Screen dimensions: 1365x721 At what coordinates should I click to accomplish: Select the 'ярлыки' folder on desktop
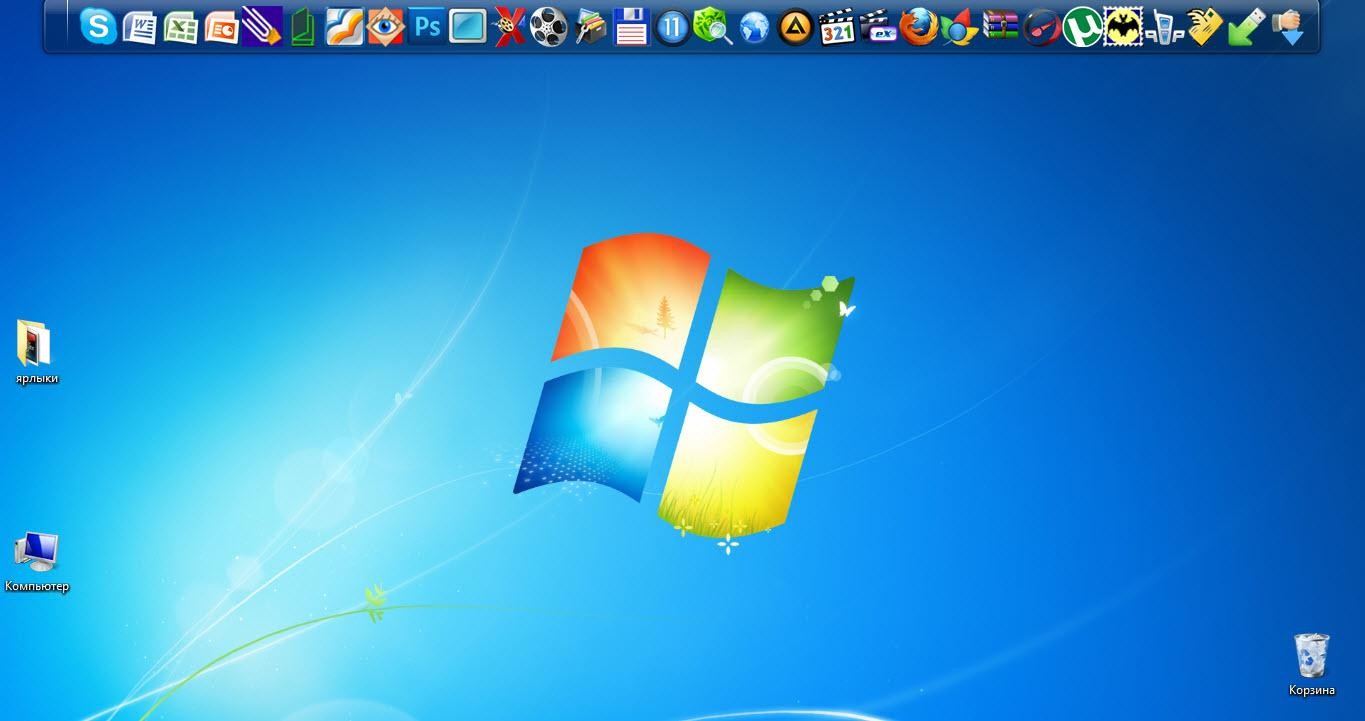coord(36,352)
